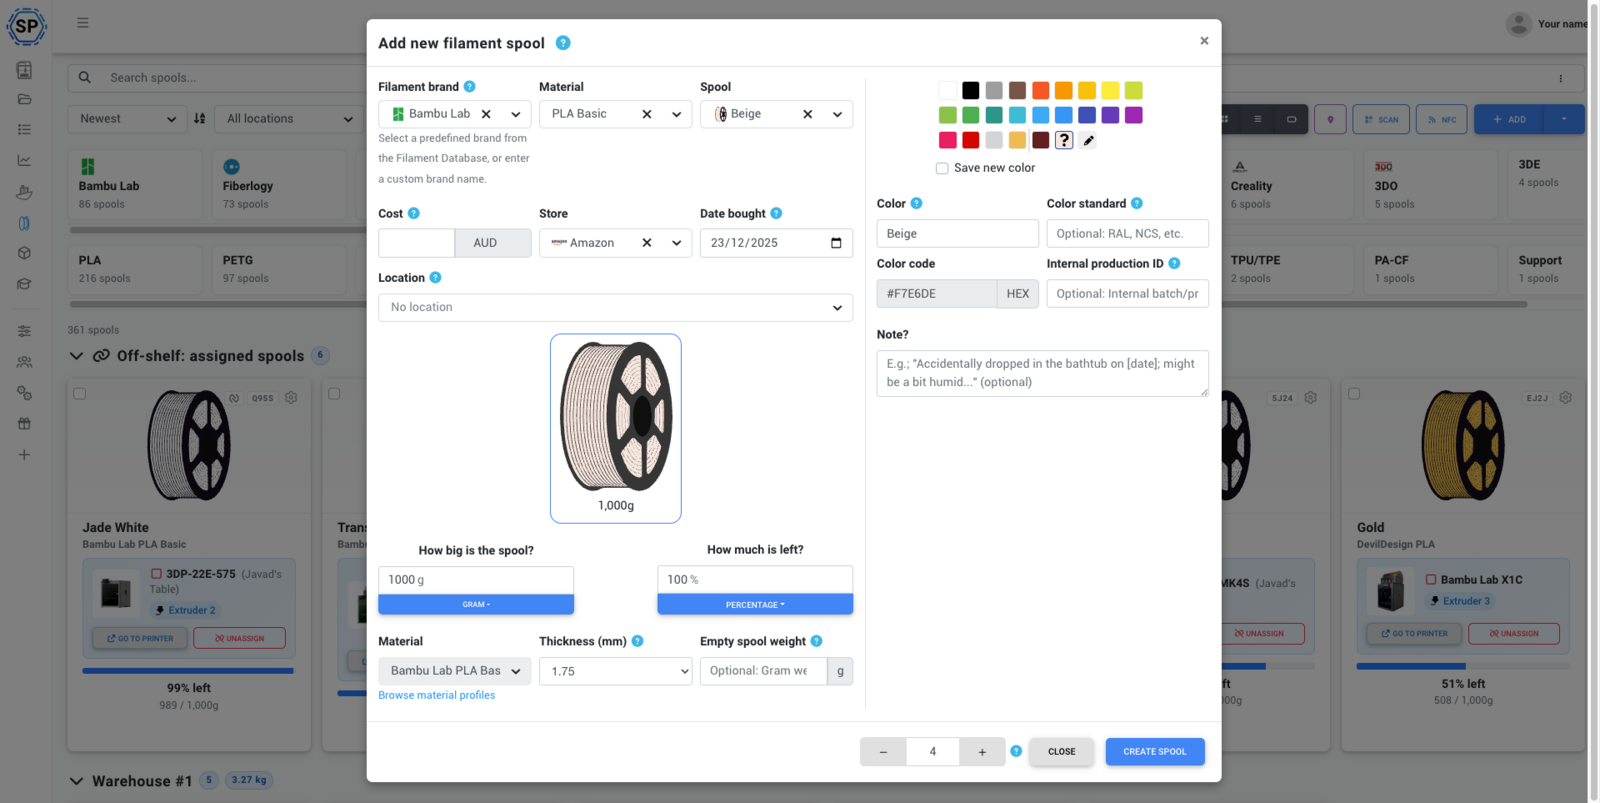
Task: Select the Gold spool card checkbox
Action: point(1354,394)
